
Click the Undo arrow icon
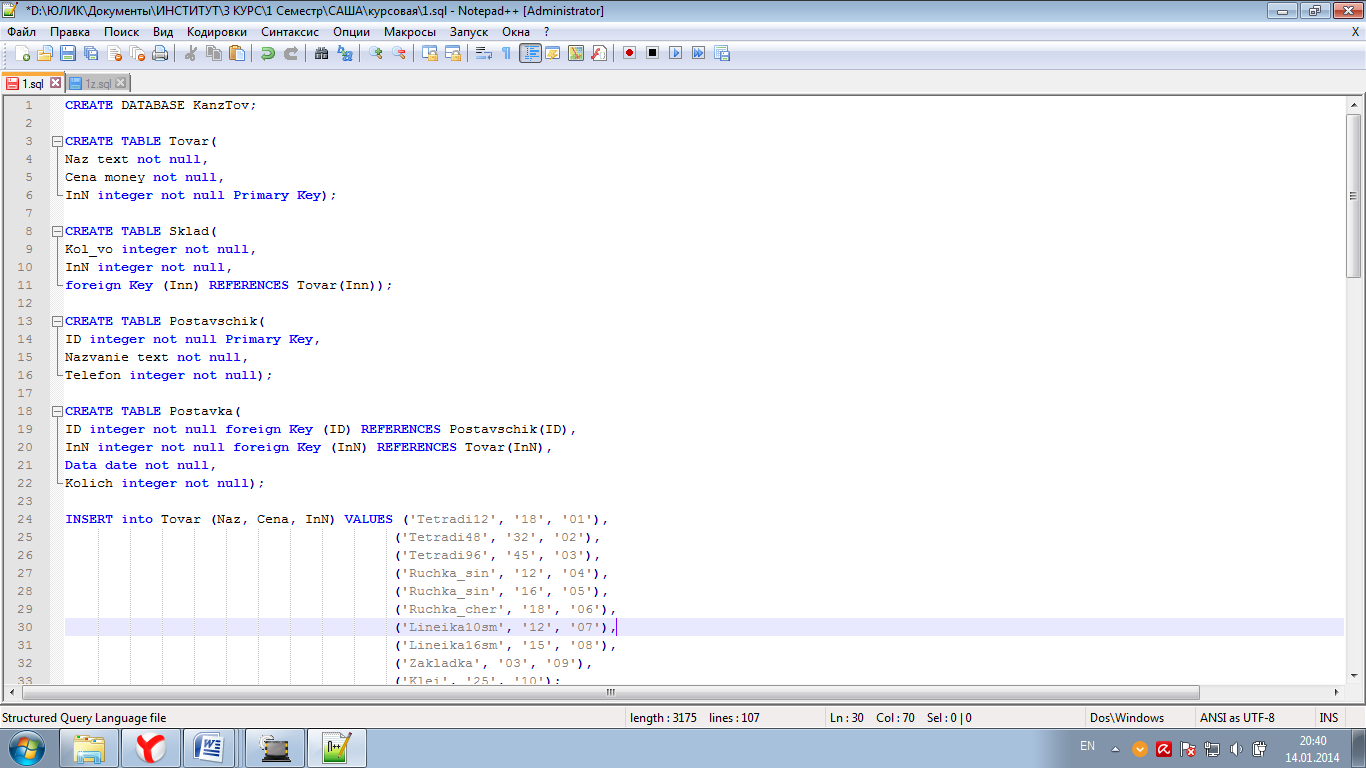point(268,53)
